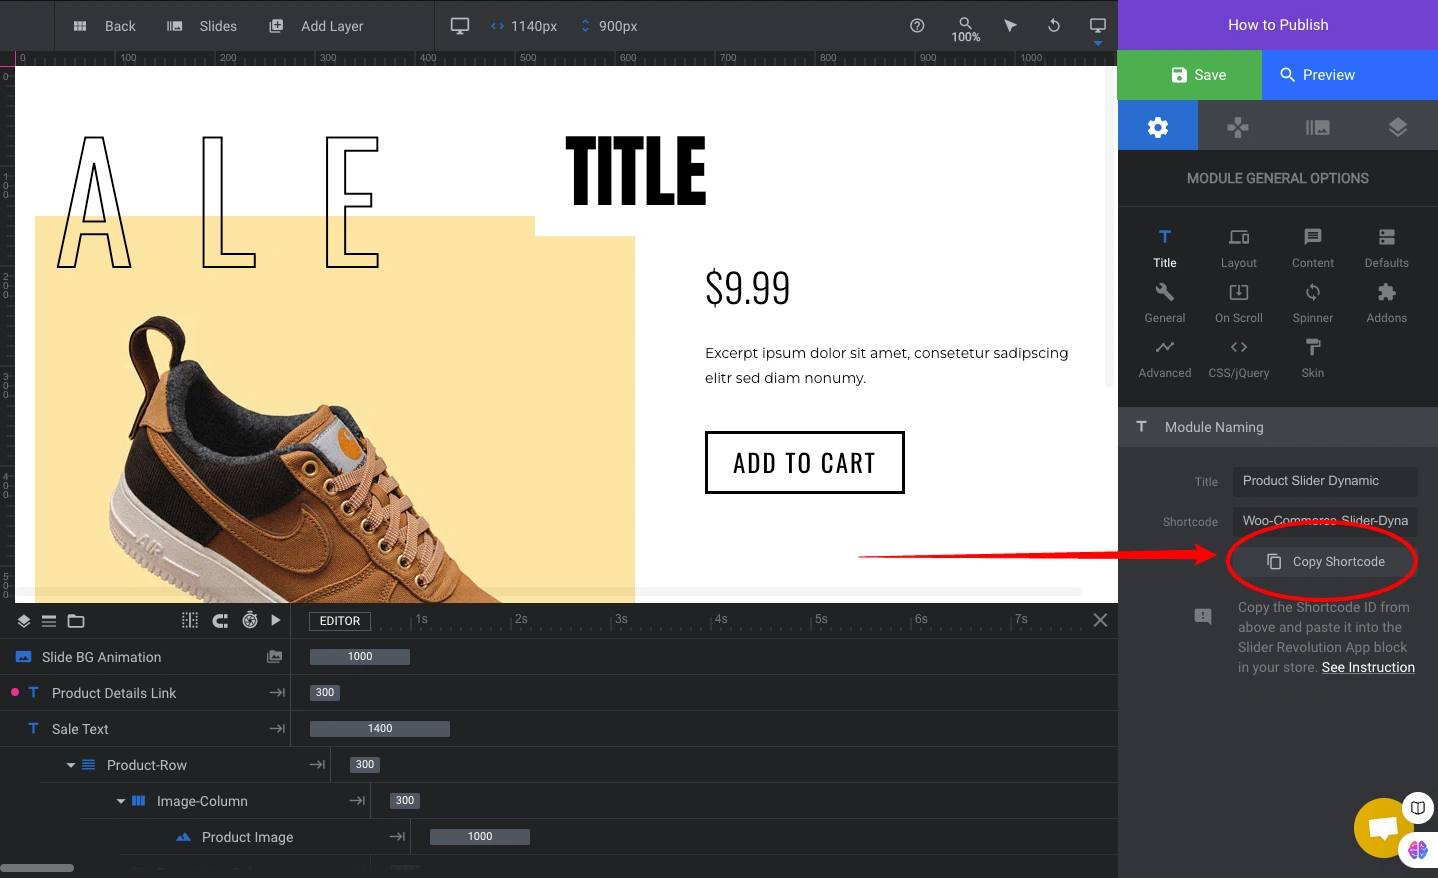Click the timeline folder icon
The width and height of the screenshot is (1438, 878).
coord(76,621)
